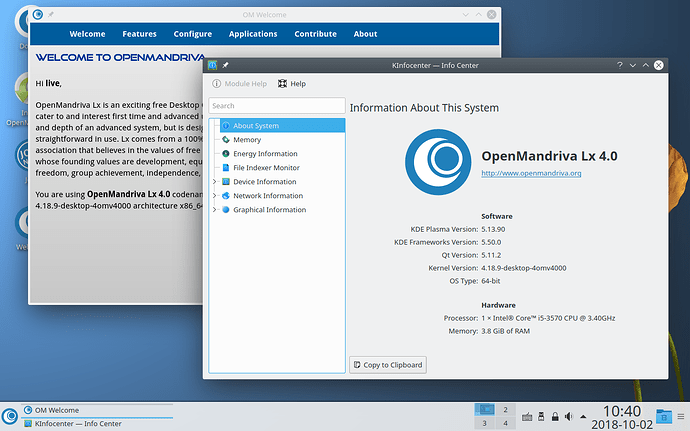Open keyboard layout tray icon
This screenshot has width=690, height=431.
click(527, 416)
